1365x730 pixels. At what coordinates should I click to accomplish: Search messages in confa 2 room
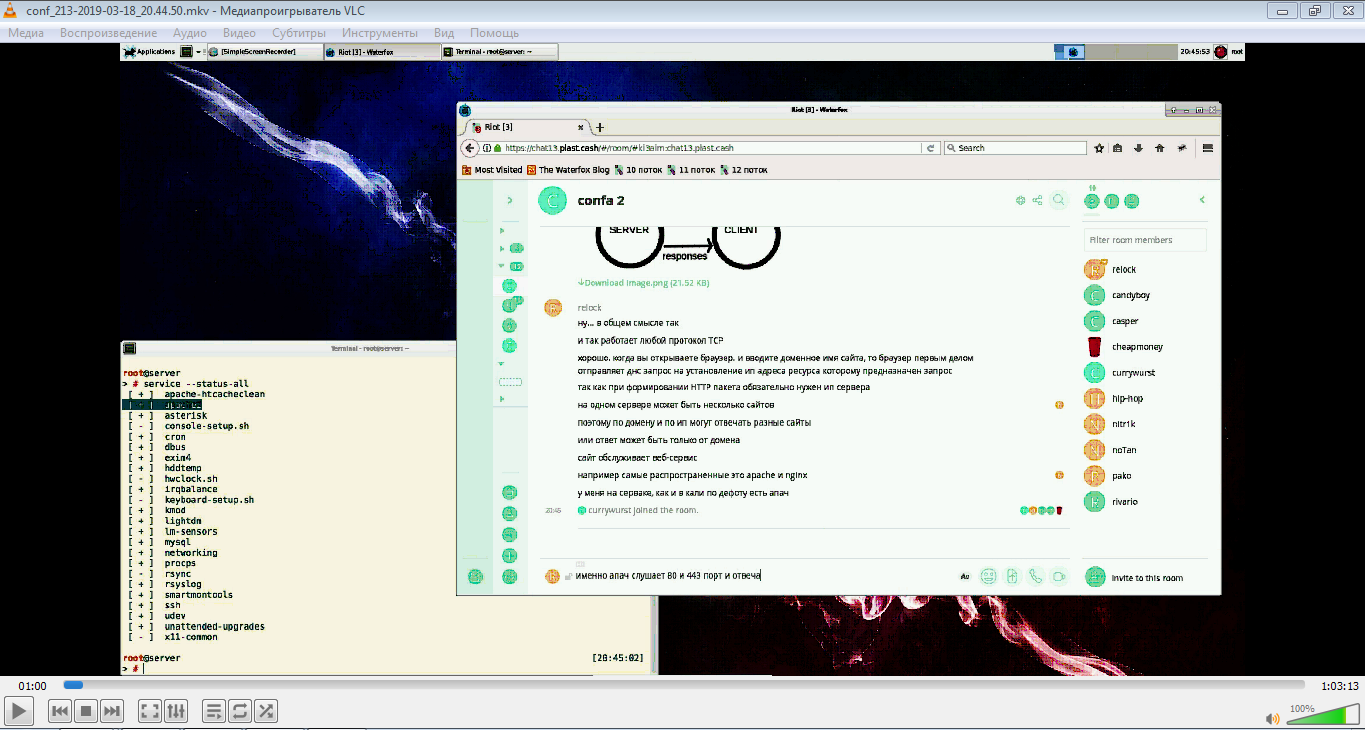1059,200
